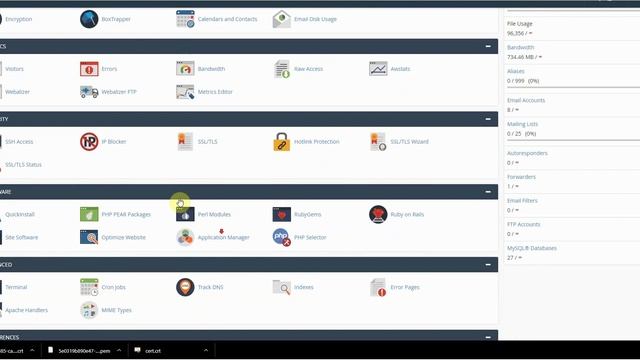Open the Ruby on Rails icon
The width and height of the screenshot is (640, 360).
click(x=378, y=214)
